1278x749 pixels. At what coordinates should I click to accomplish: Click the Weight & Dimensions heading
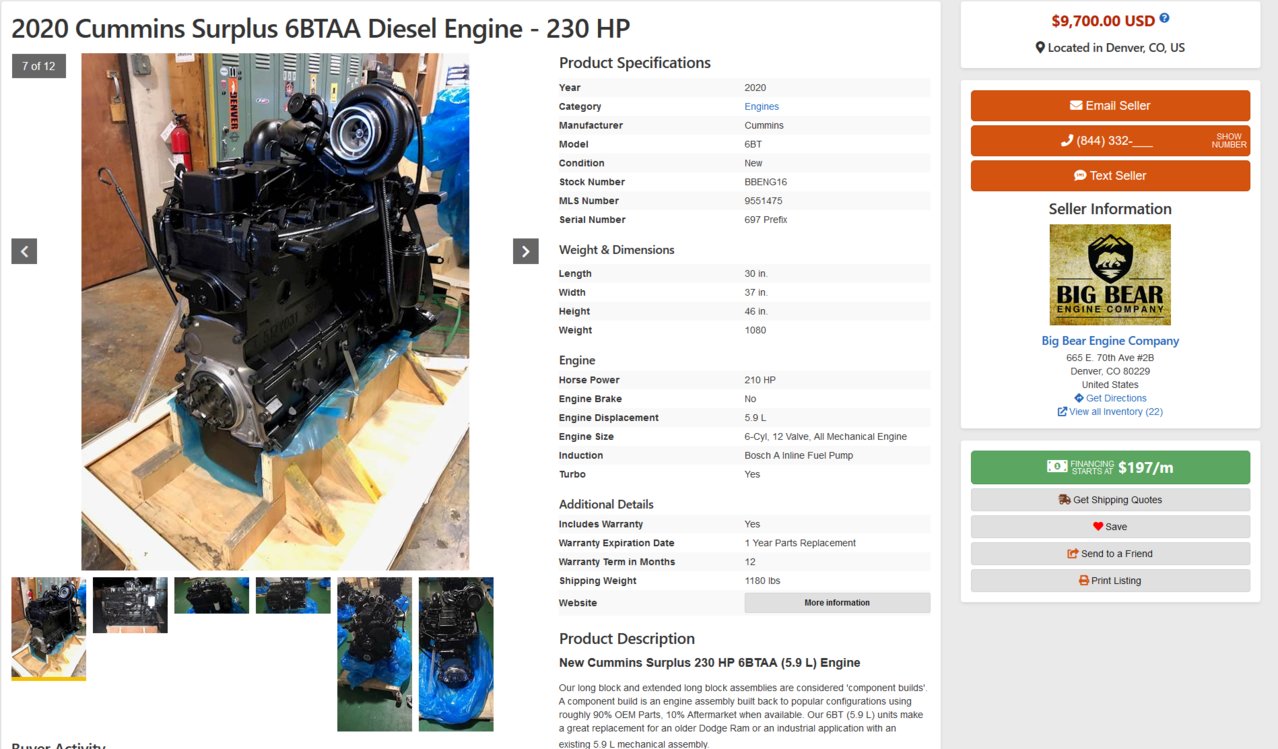[x=617, y=250]
